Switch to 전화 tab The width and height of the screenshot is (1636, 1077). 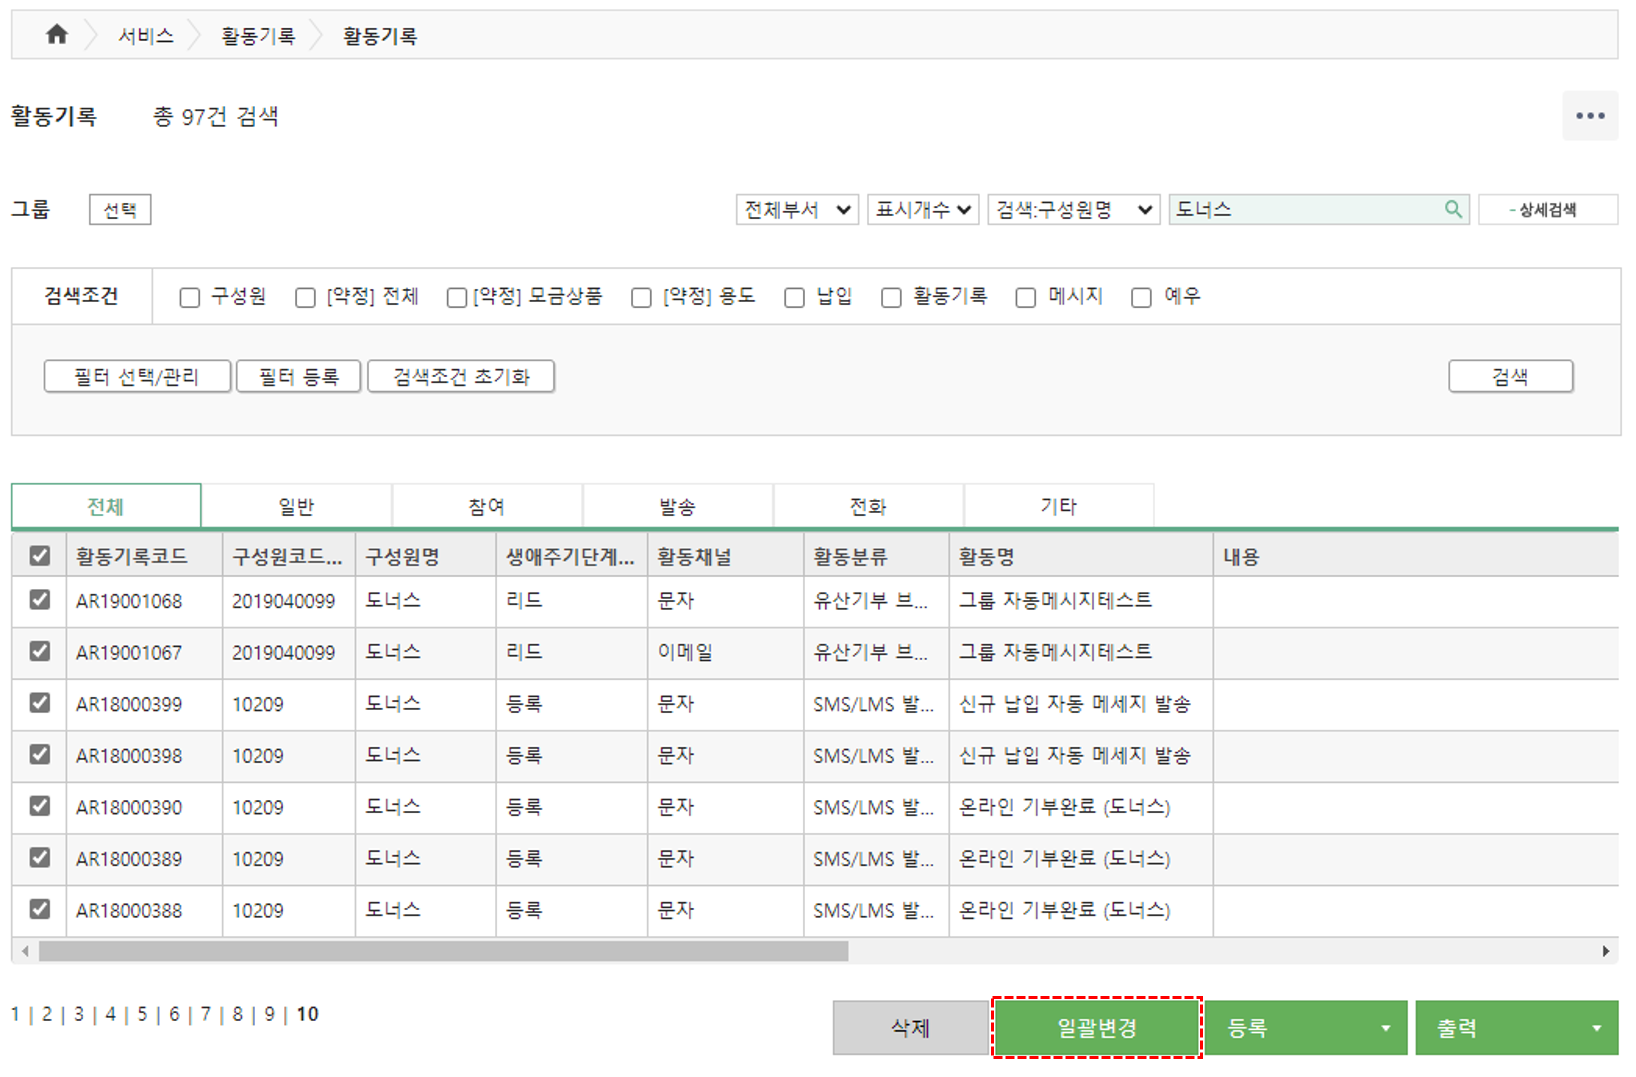[x=868, y=506]
